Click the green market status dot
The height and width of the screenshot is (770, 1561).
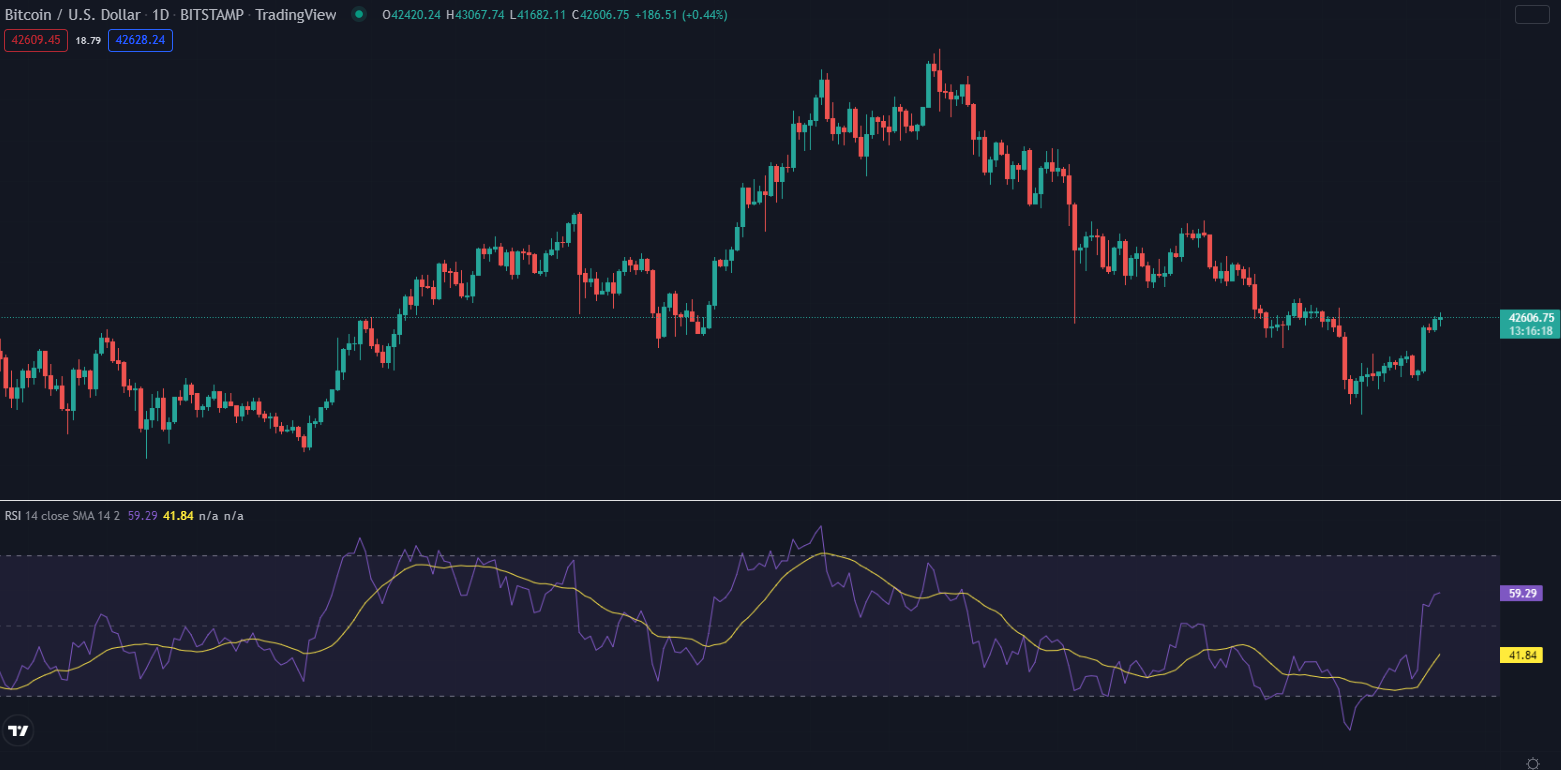click(358, 15)
